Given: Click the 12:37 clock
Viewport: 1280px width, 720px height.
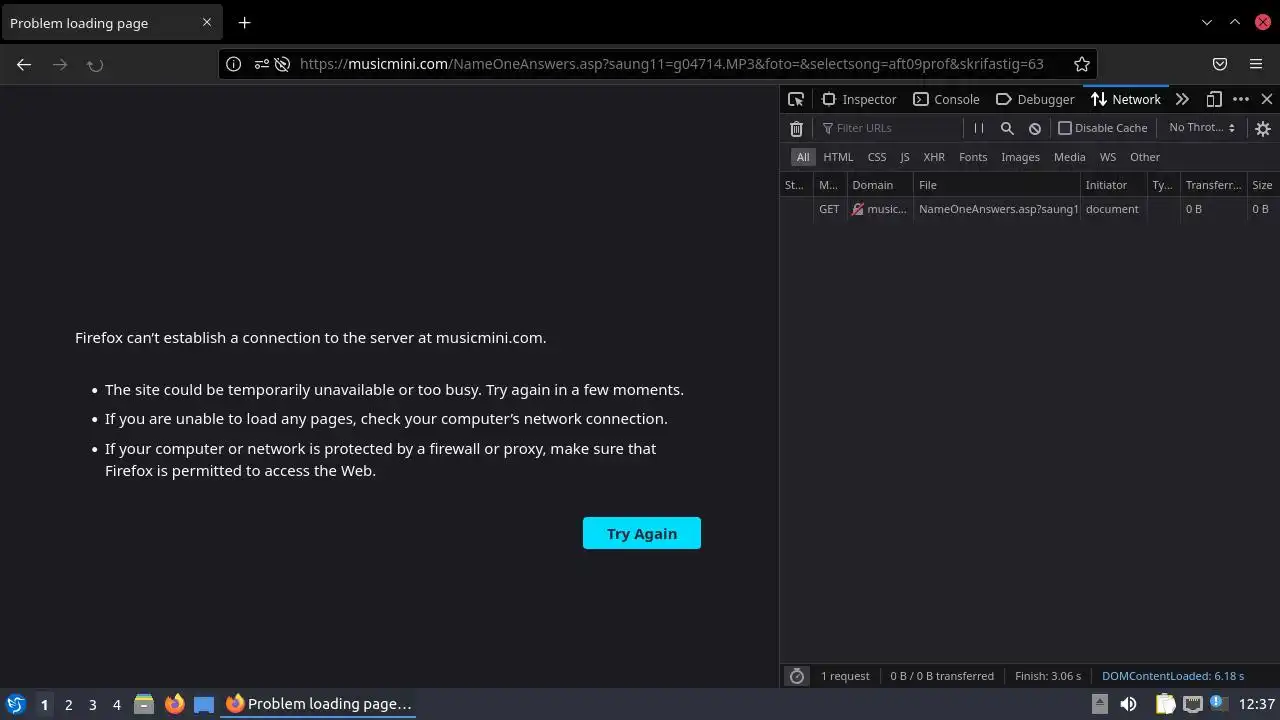Looking at the screenshot, I should 1257,704.
